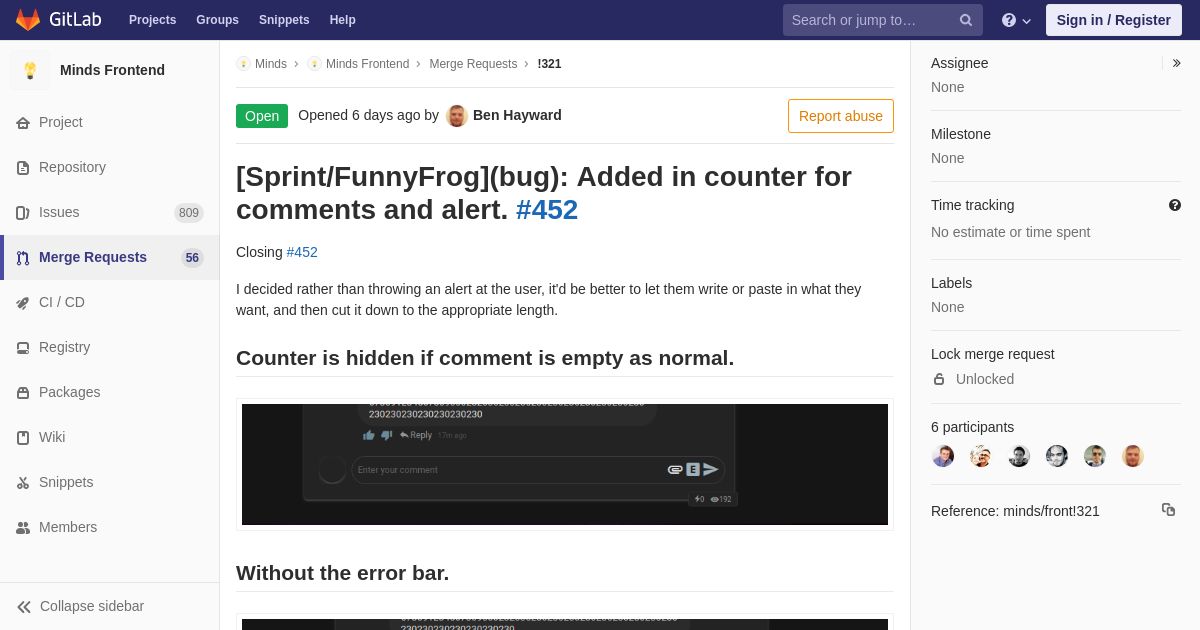Open the Project sidebar item
Image resolution: width=1200 pixels, height=630 pixels.
coord(110,122)
